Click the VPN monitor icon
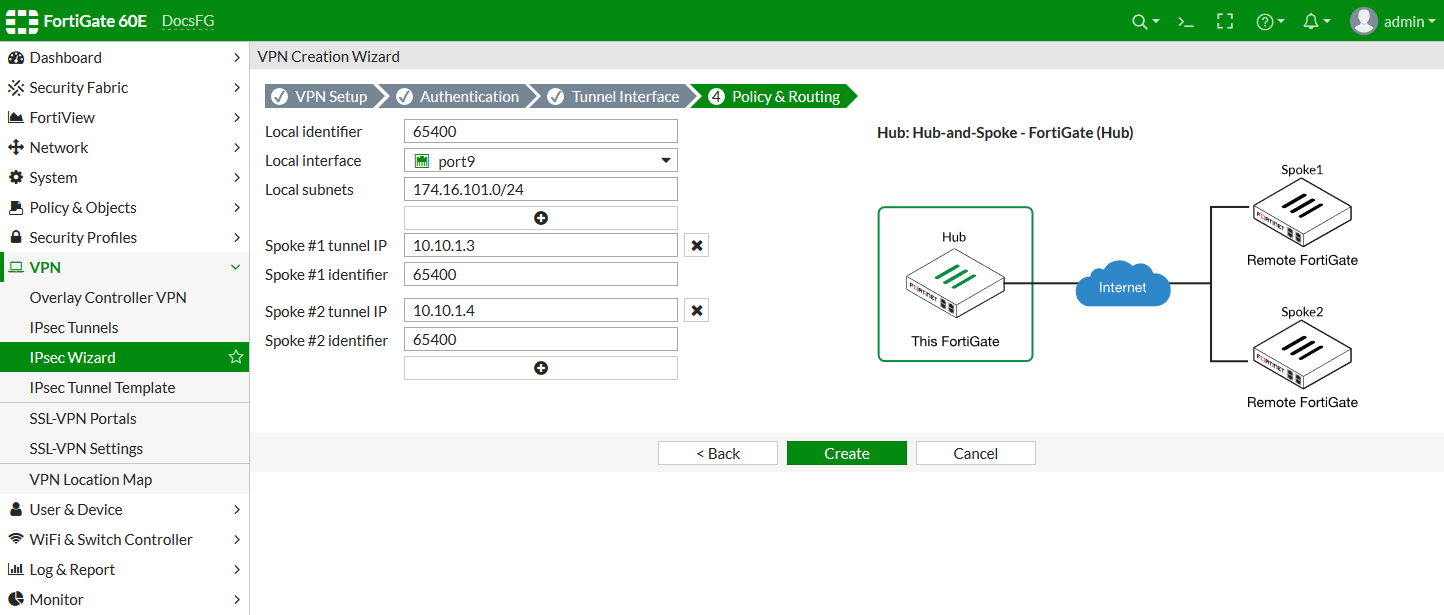The width and height of the screenshot is (1444, 615). pyautogui.click(x=15, y=267)
